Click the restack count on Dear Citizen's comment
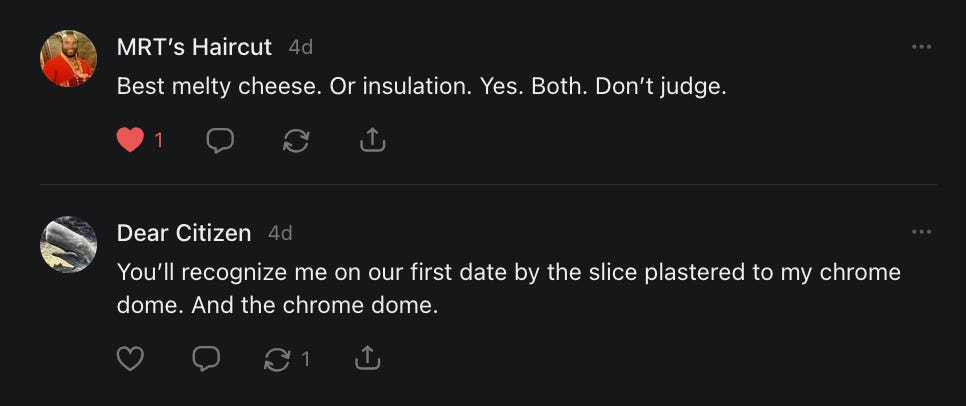This screenshot has height=406, width=966. pos(306,357)
